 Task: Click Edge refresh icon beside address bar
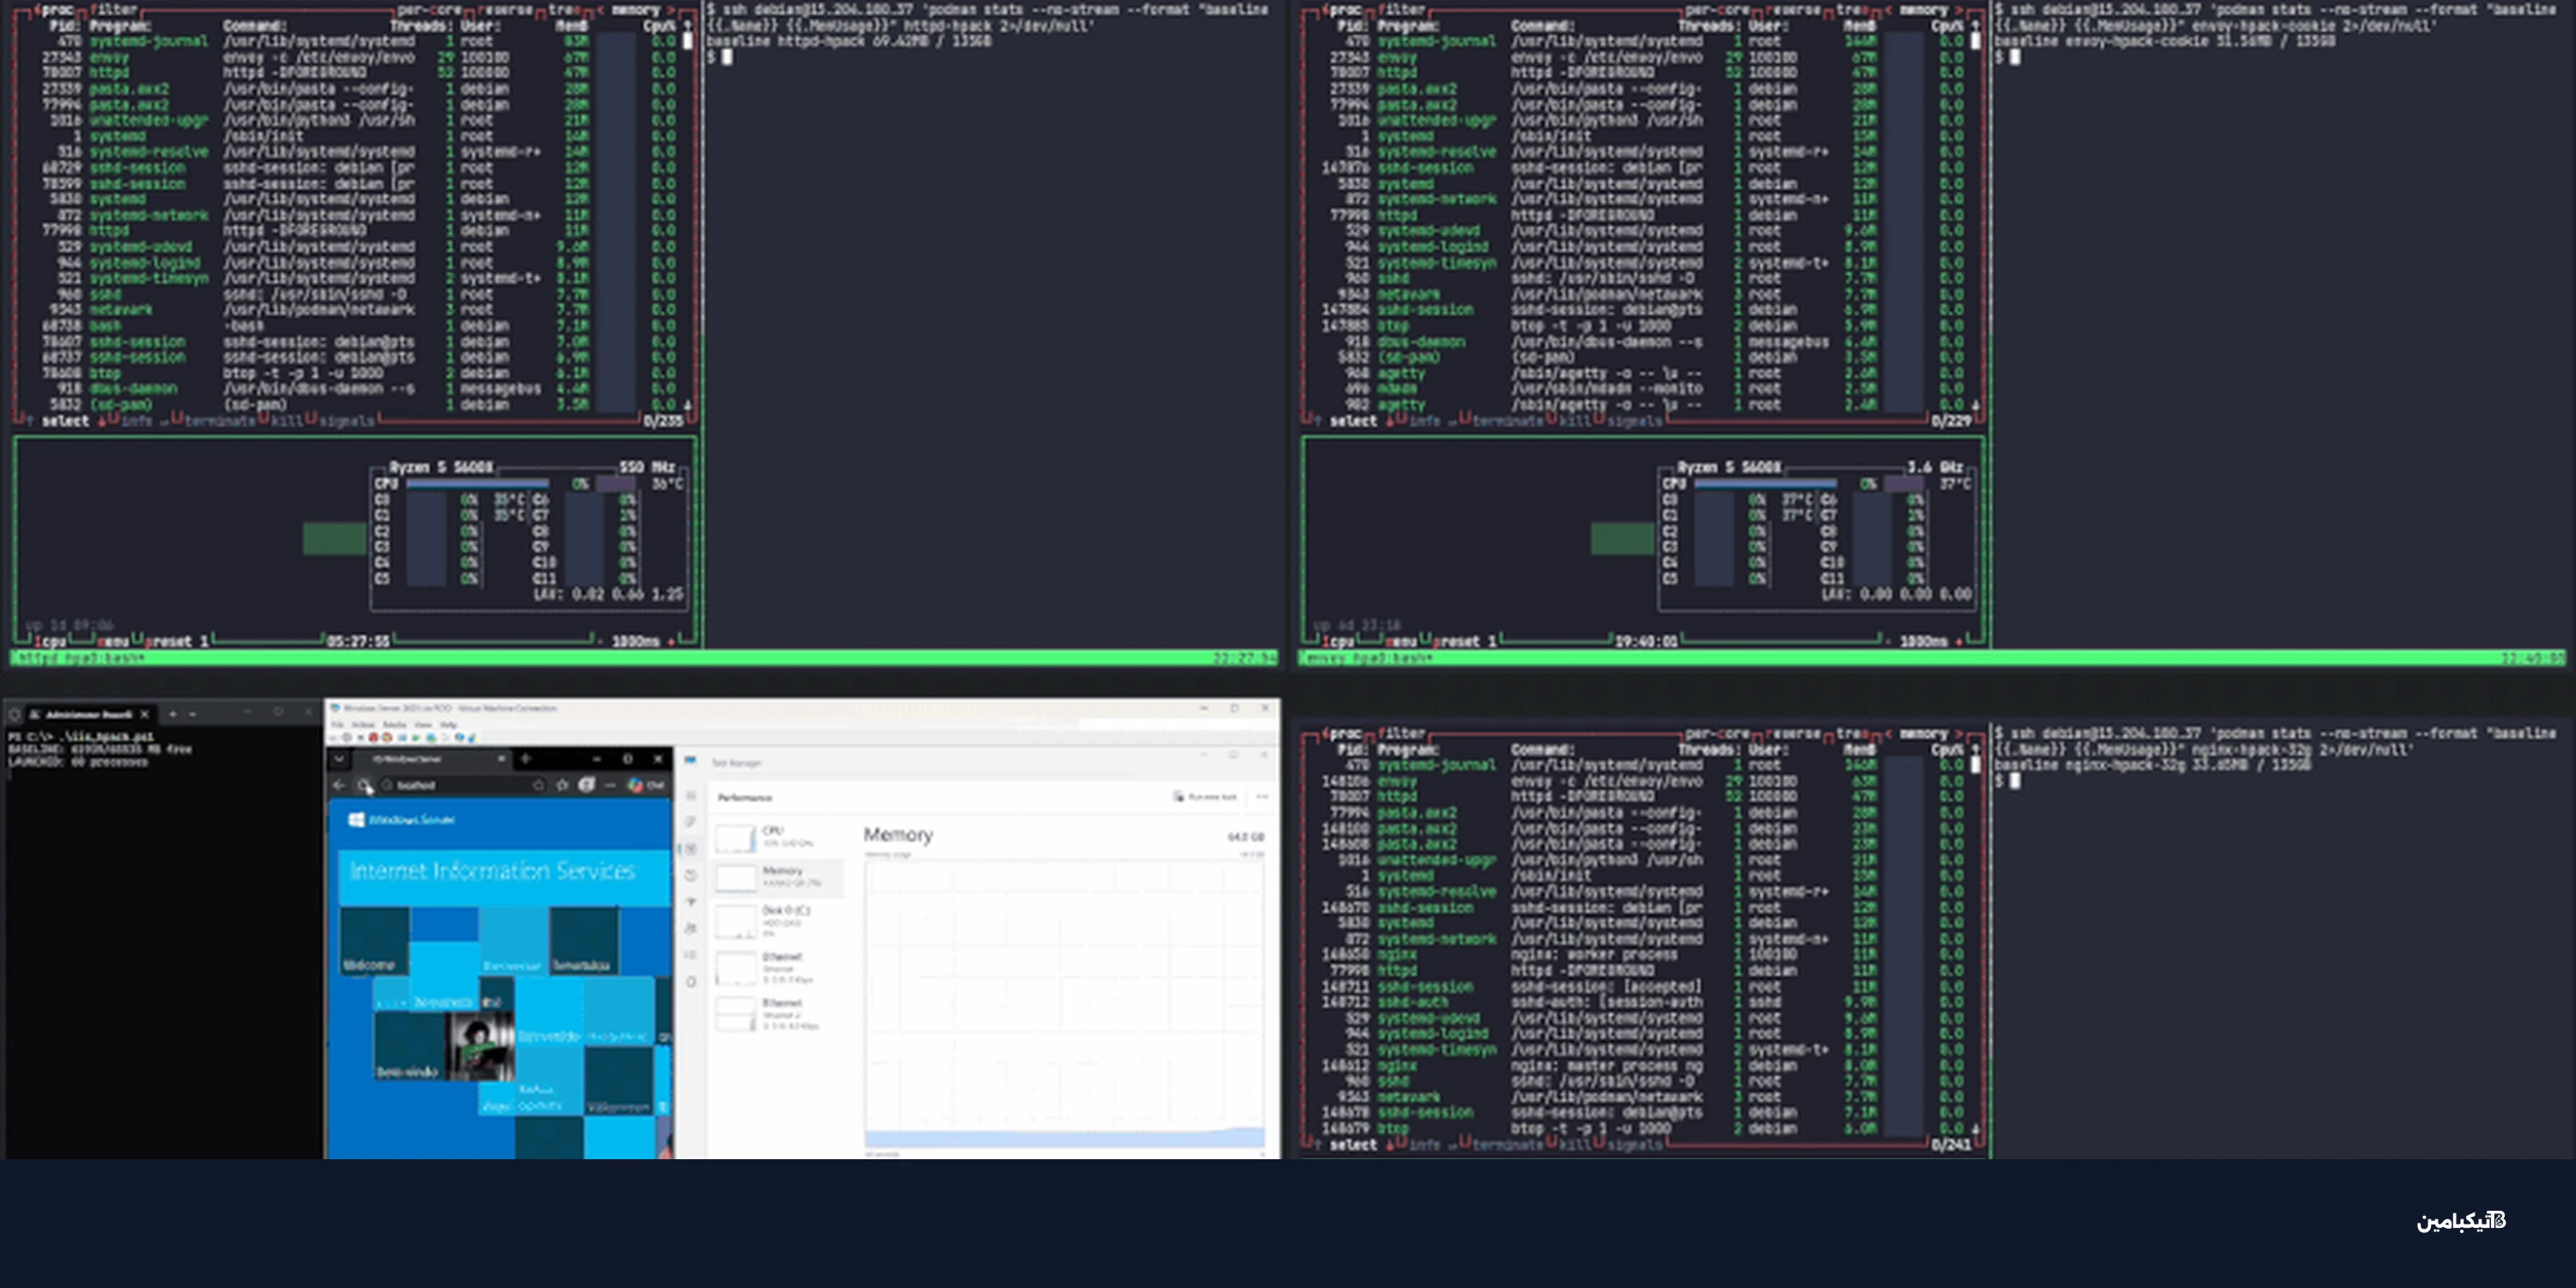[x=363, y=786]
